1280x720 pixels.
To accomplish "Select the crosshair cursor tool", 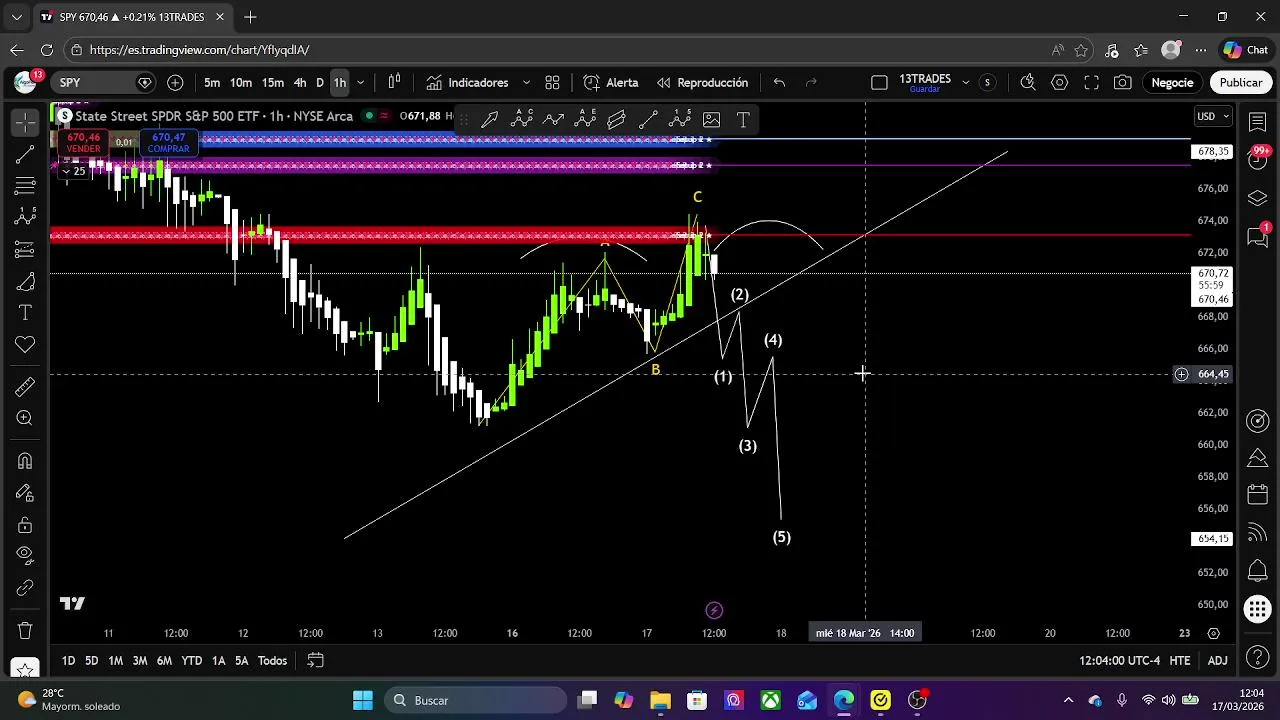I will point(25,123).
